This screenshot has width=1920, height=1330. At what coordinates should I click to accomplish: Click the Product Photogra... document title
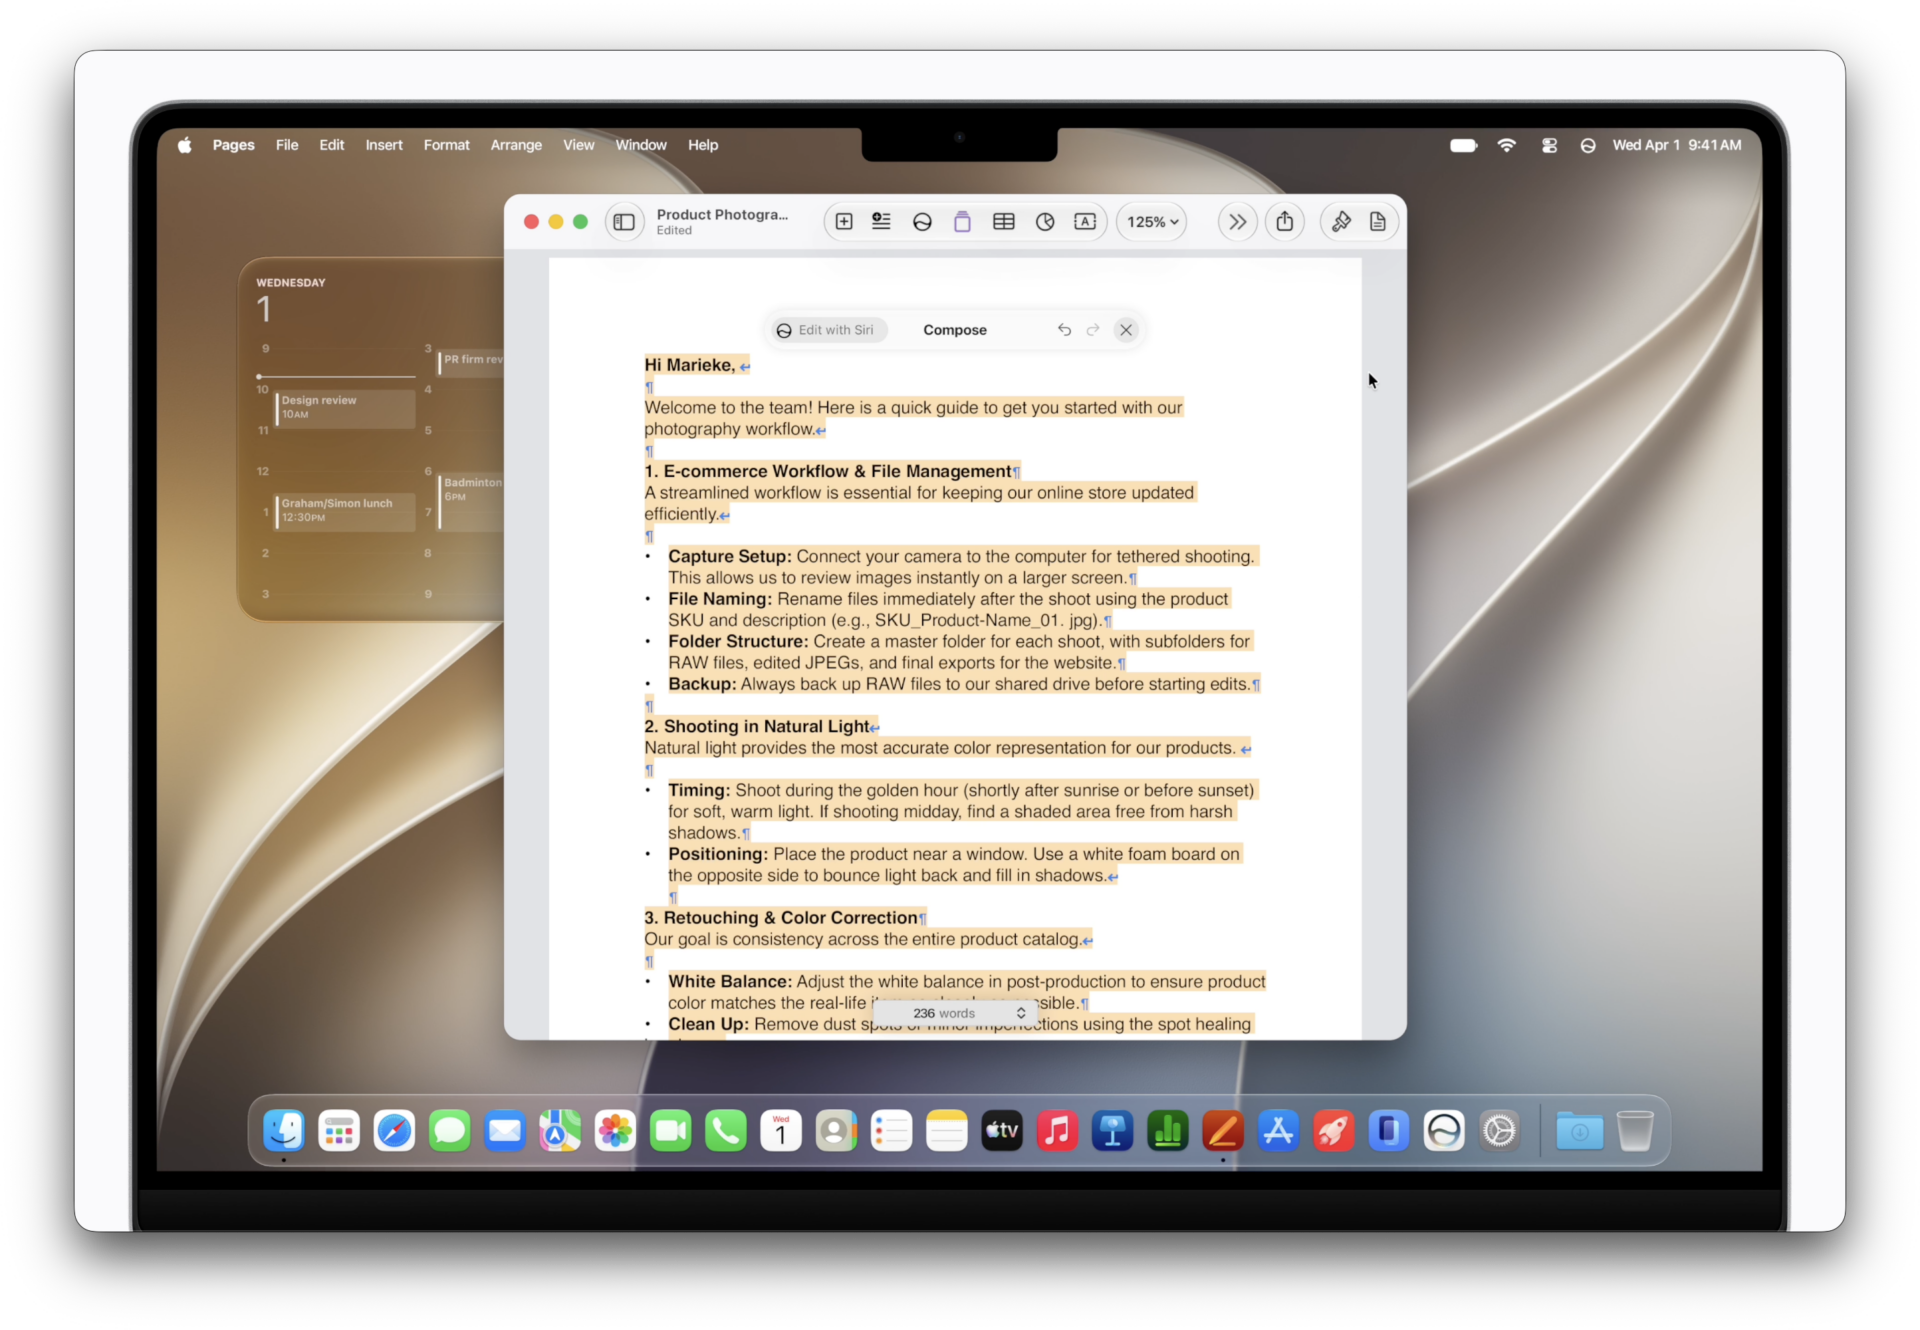point(722,214)
